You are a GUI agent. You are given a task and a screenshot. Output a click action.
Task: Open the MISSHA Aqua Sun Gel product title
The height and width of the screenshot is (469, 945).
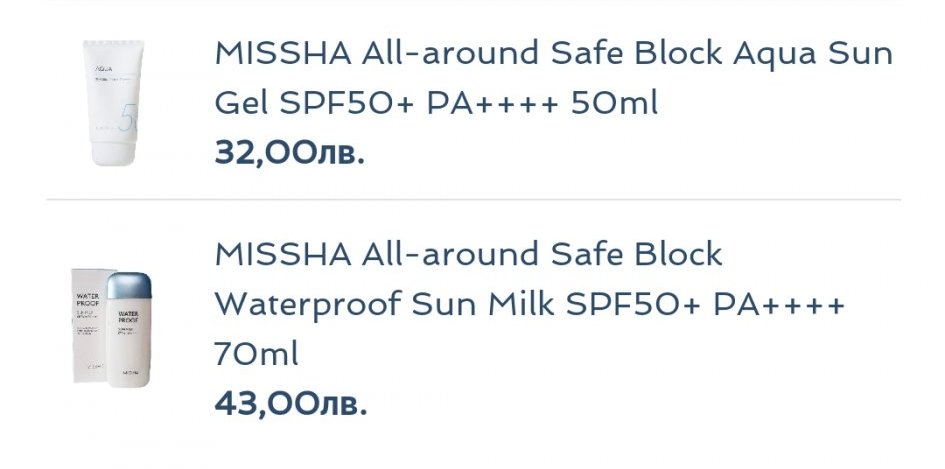pyautogui.click(x=553, y=77)
